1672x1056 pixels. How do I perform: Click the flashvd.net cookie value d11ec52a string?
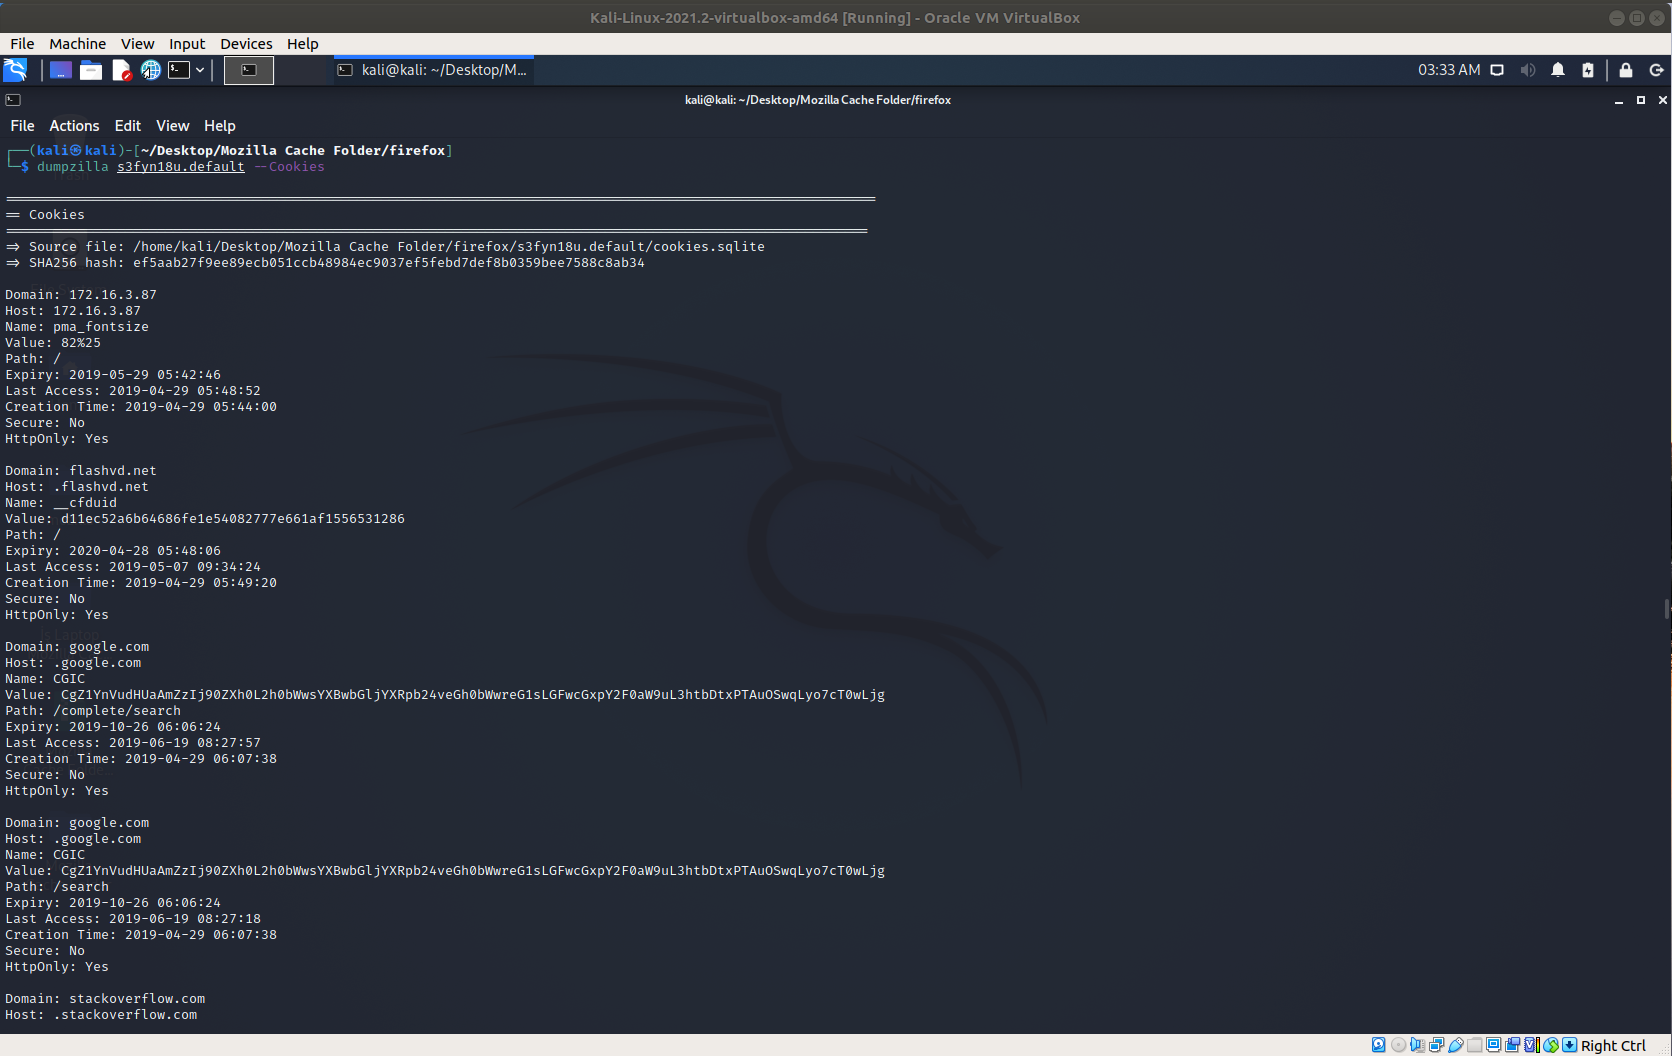point(233,519)
